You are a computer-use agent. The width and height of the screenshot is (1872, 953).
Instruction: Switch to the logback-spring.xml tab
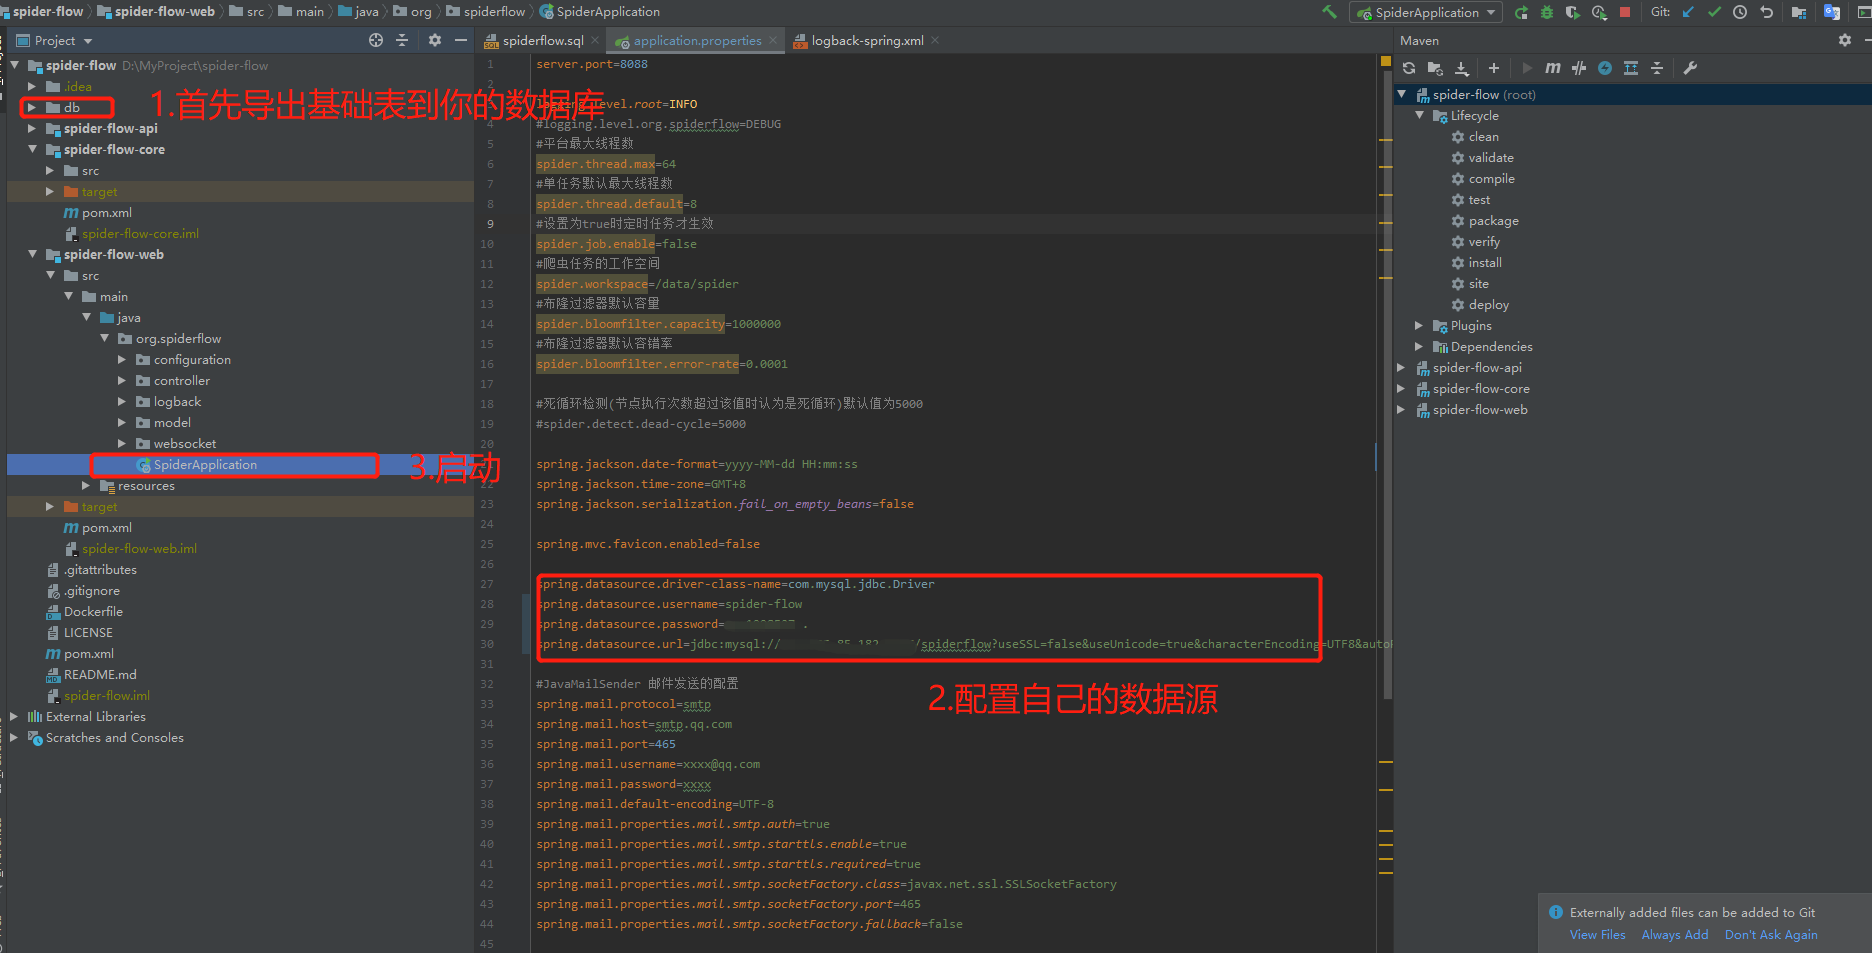tap(866, 40)
